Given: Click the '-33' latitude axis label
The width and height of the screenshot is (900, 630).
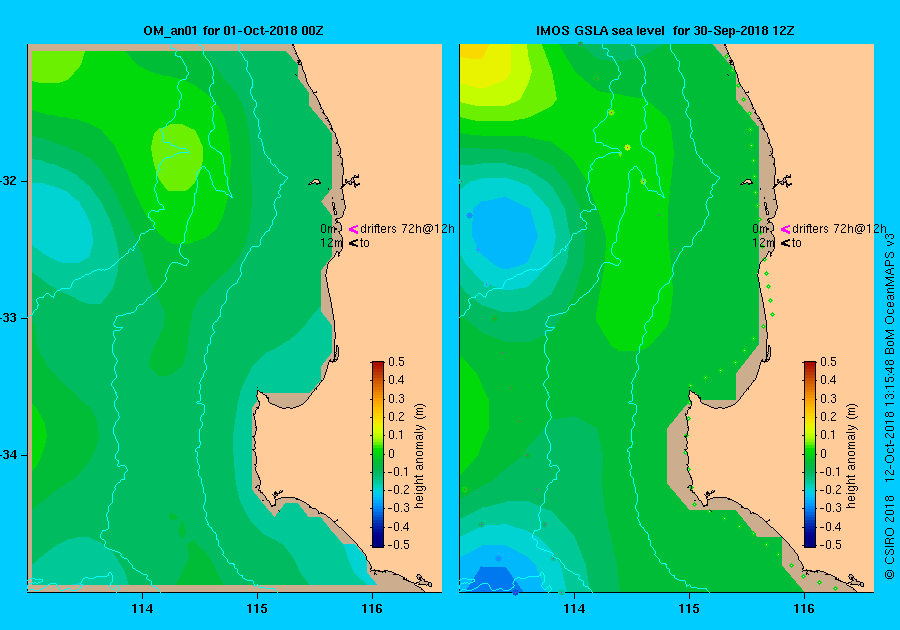Looking at the screenshot, I should point(9,318).
